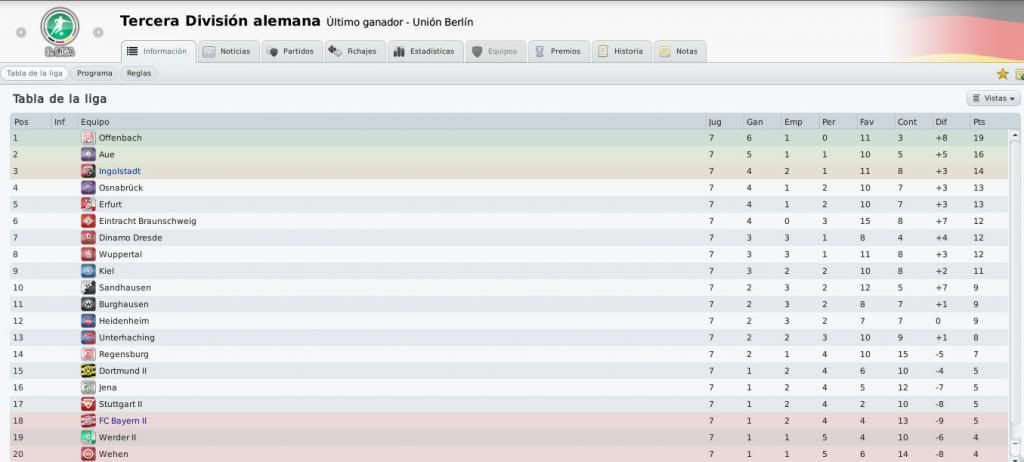Open the Reglas subview

click(x=139, y=73)
